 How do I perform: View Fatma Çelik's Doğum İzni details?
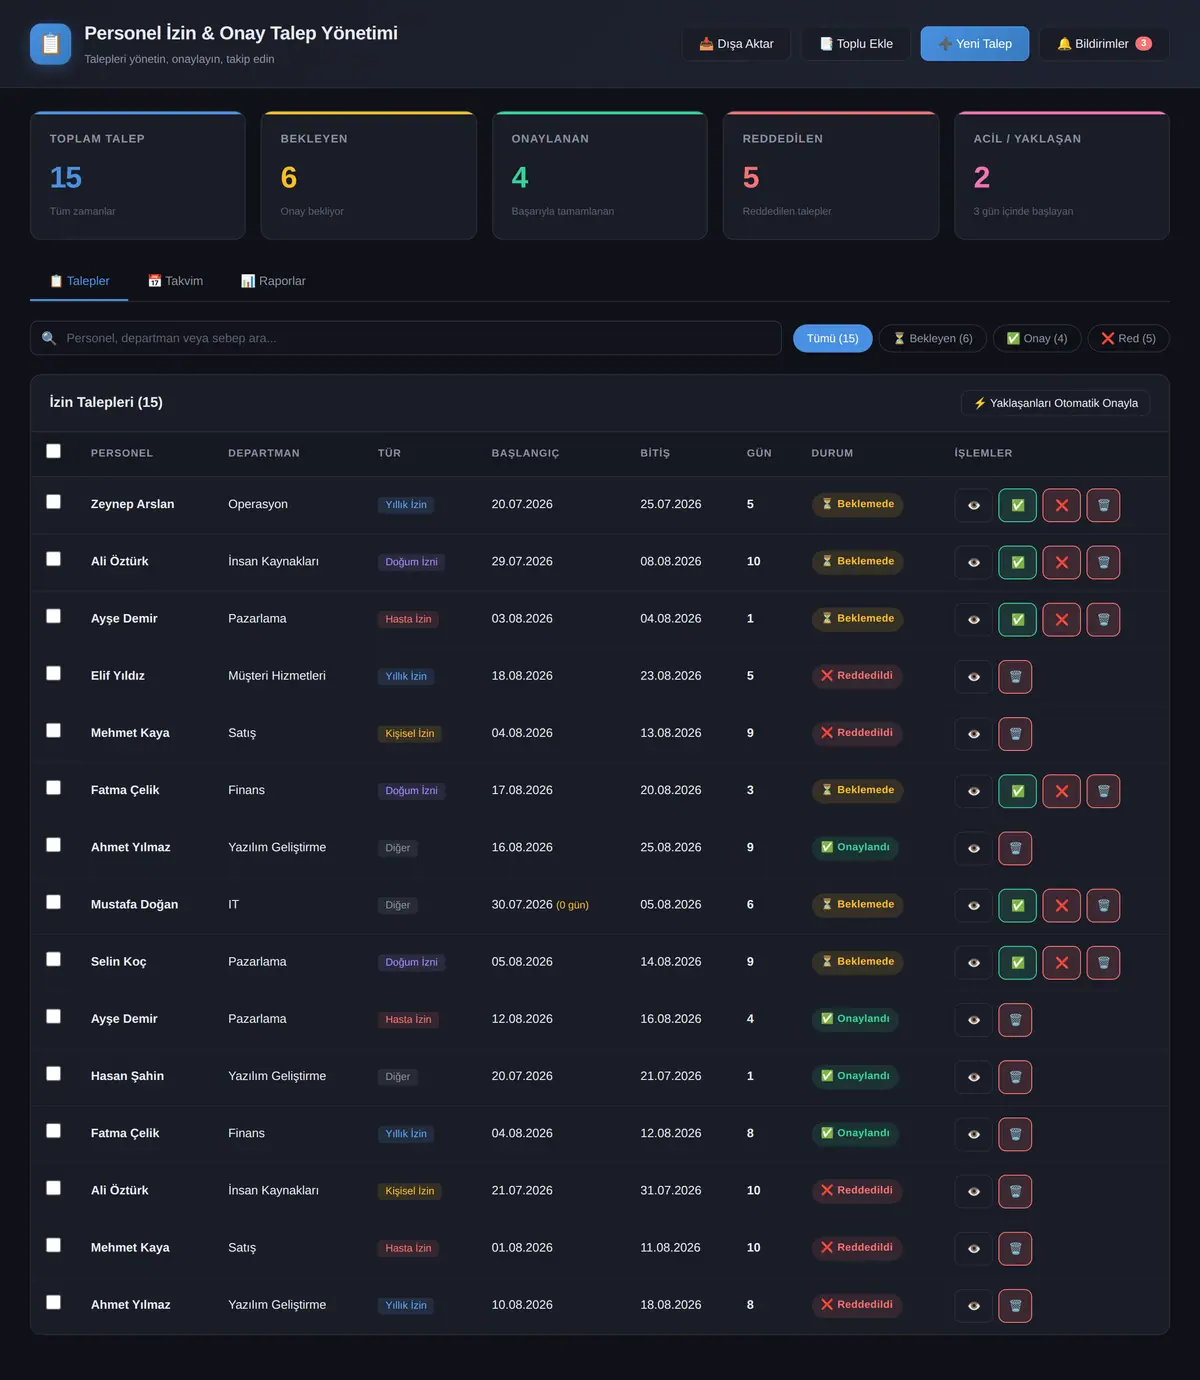pyautogui.click(x=974, y=791)
